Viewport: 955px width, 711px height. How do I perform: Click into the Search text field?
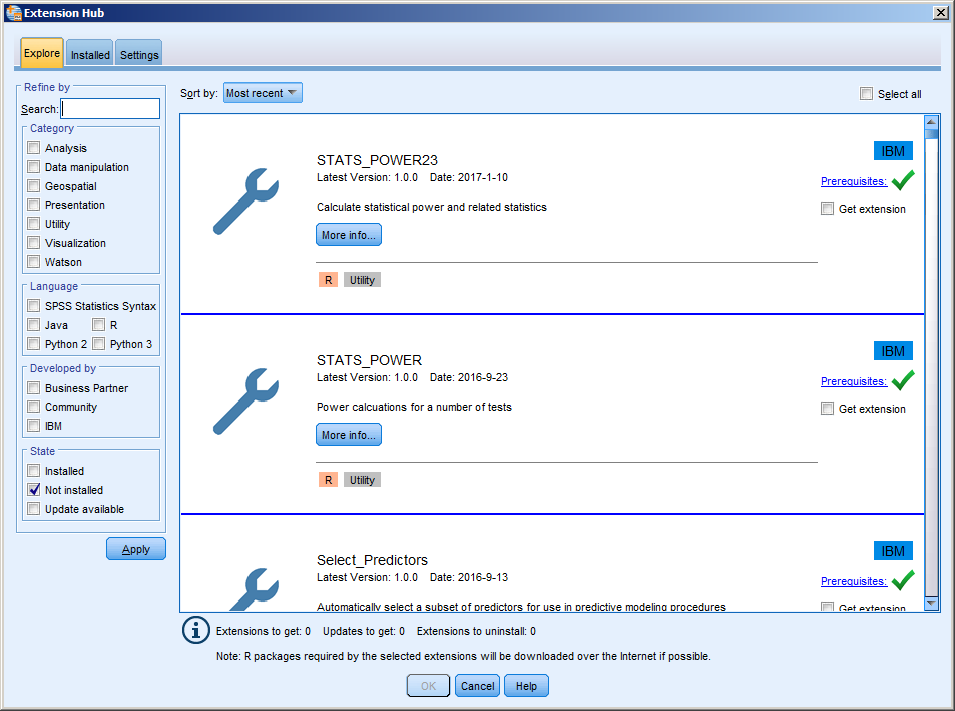click(110, 109)
